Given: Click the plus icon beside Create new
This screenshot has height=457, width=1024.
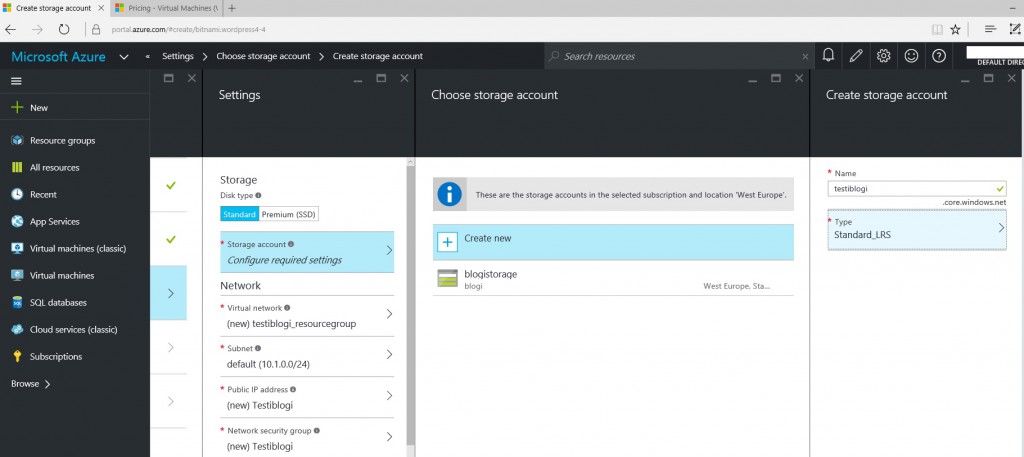Looking at the screenshot, I should 447,242.
